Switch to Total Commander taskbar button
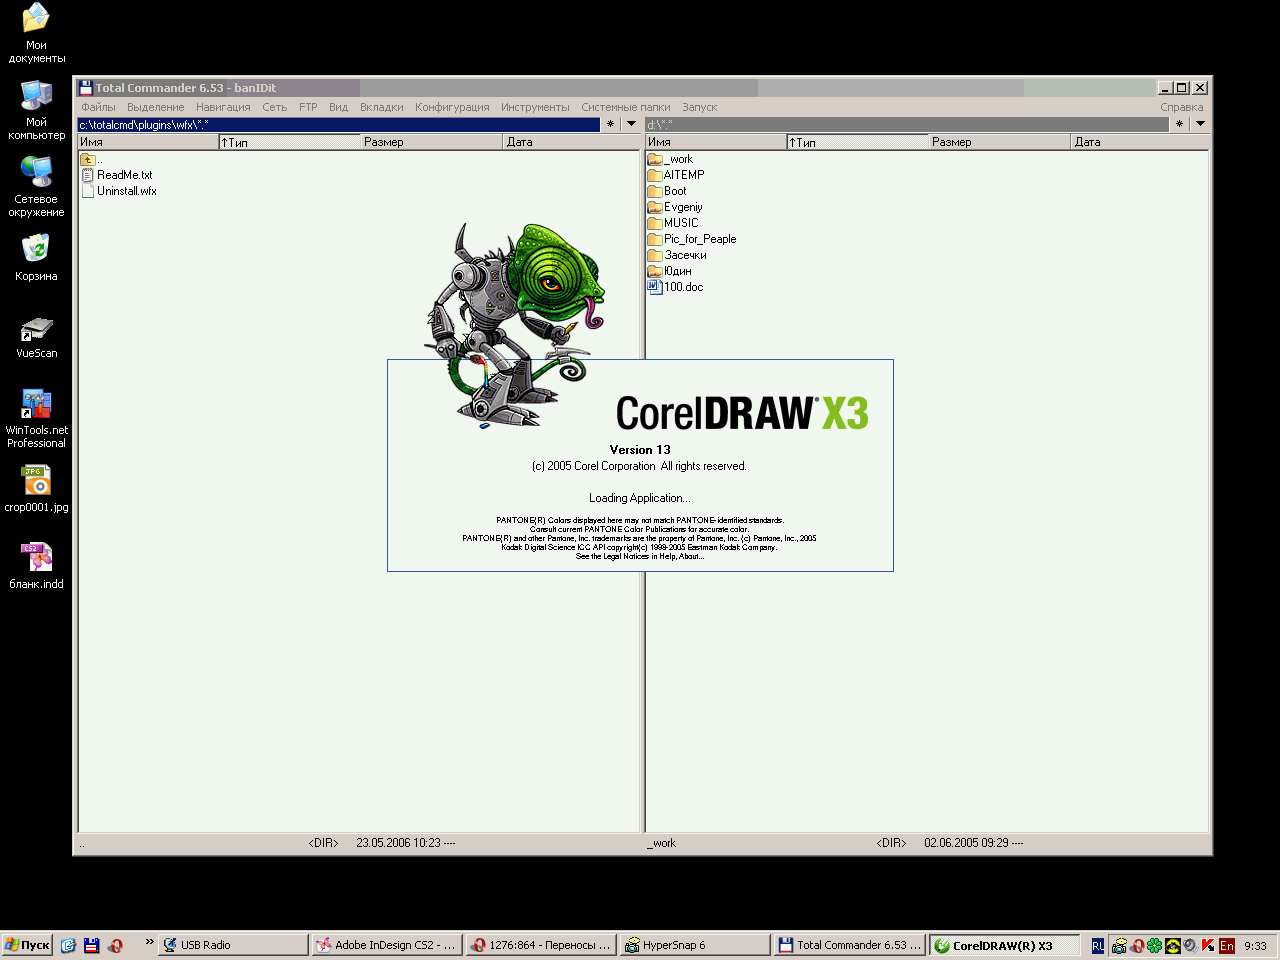1280x960 pixels. (849, 945)
